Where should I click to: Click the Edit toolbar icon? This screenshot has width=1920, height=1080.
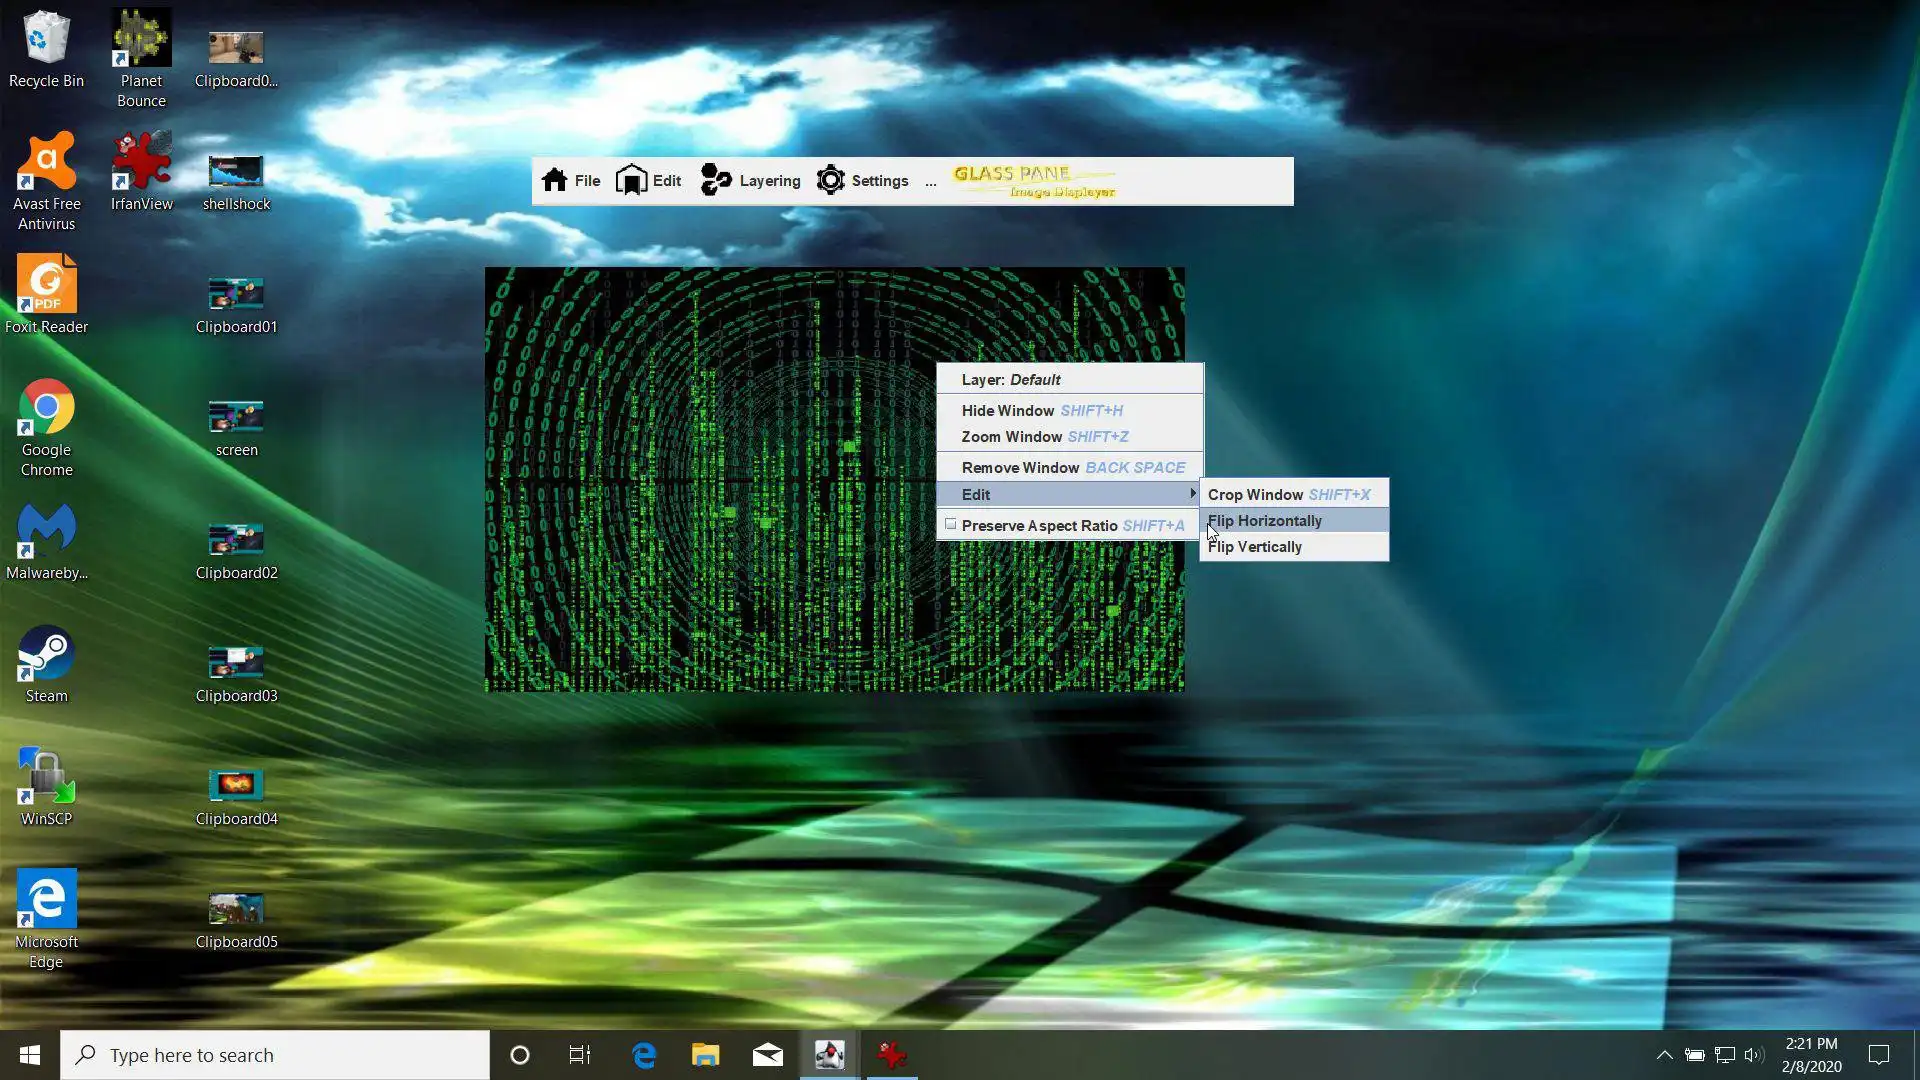631,180
